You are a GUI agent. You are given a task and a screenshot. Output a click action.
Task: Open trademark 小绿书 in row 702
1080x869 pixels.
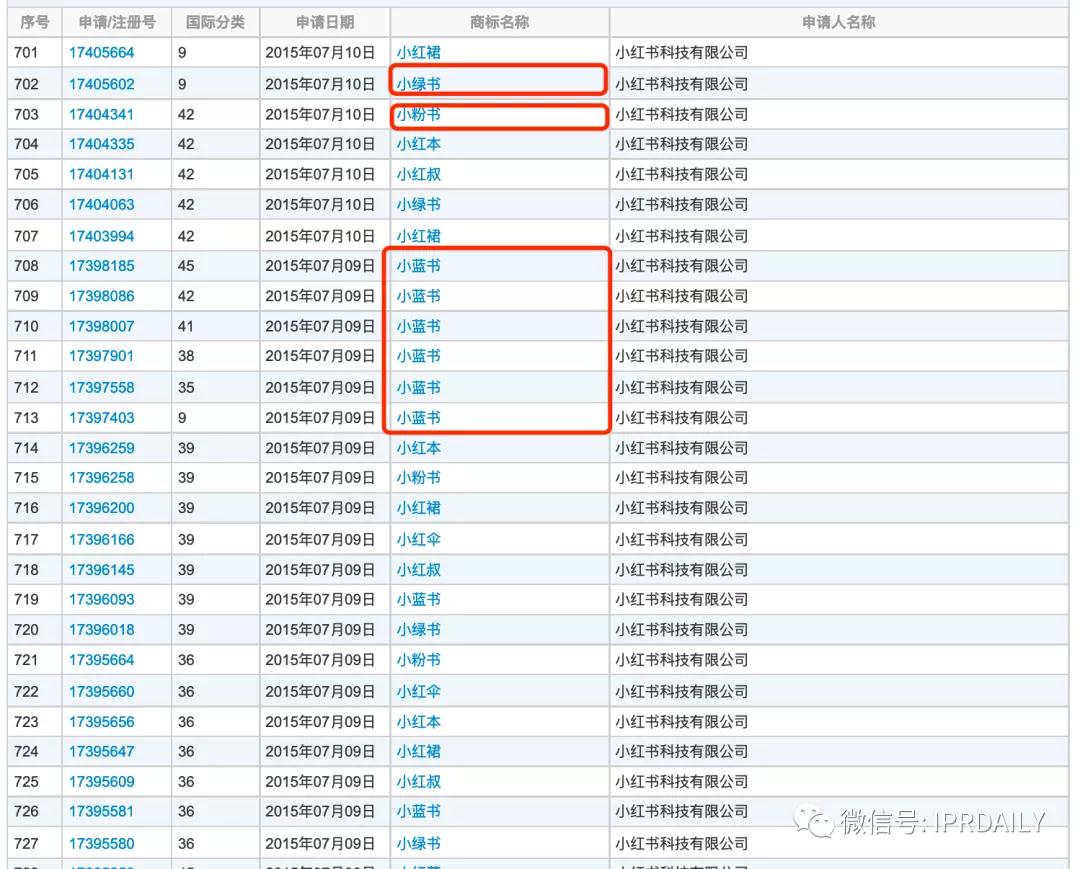pyautogui.click(x=418, y=84)
